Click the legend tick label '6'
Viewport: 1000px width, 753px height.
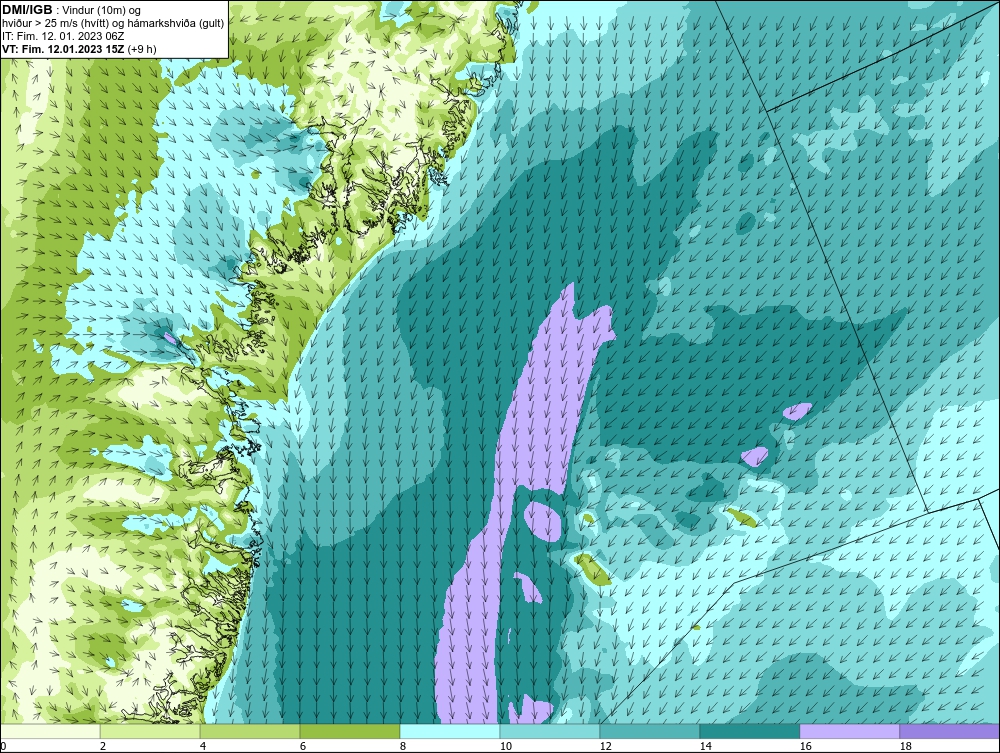pyautogui.click(x=303, y=746)
